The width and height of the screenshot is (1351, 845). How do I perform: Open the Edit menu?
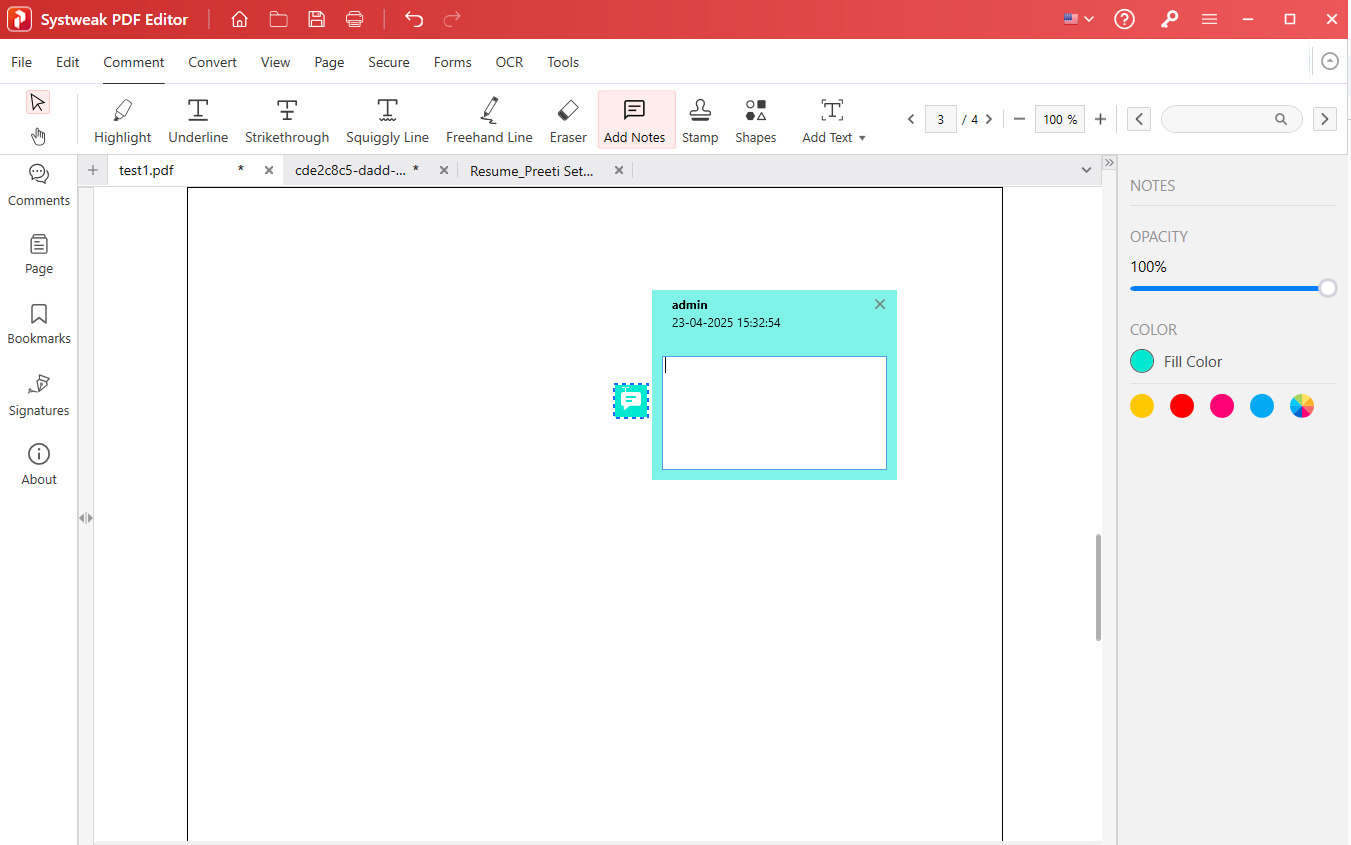68,62
